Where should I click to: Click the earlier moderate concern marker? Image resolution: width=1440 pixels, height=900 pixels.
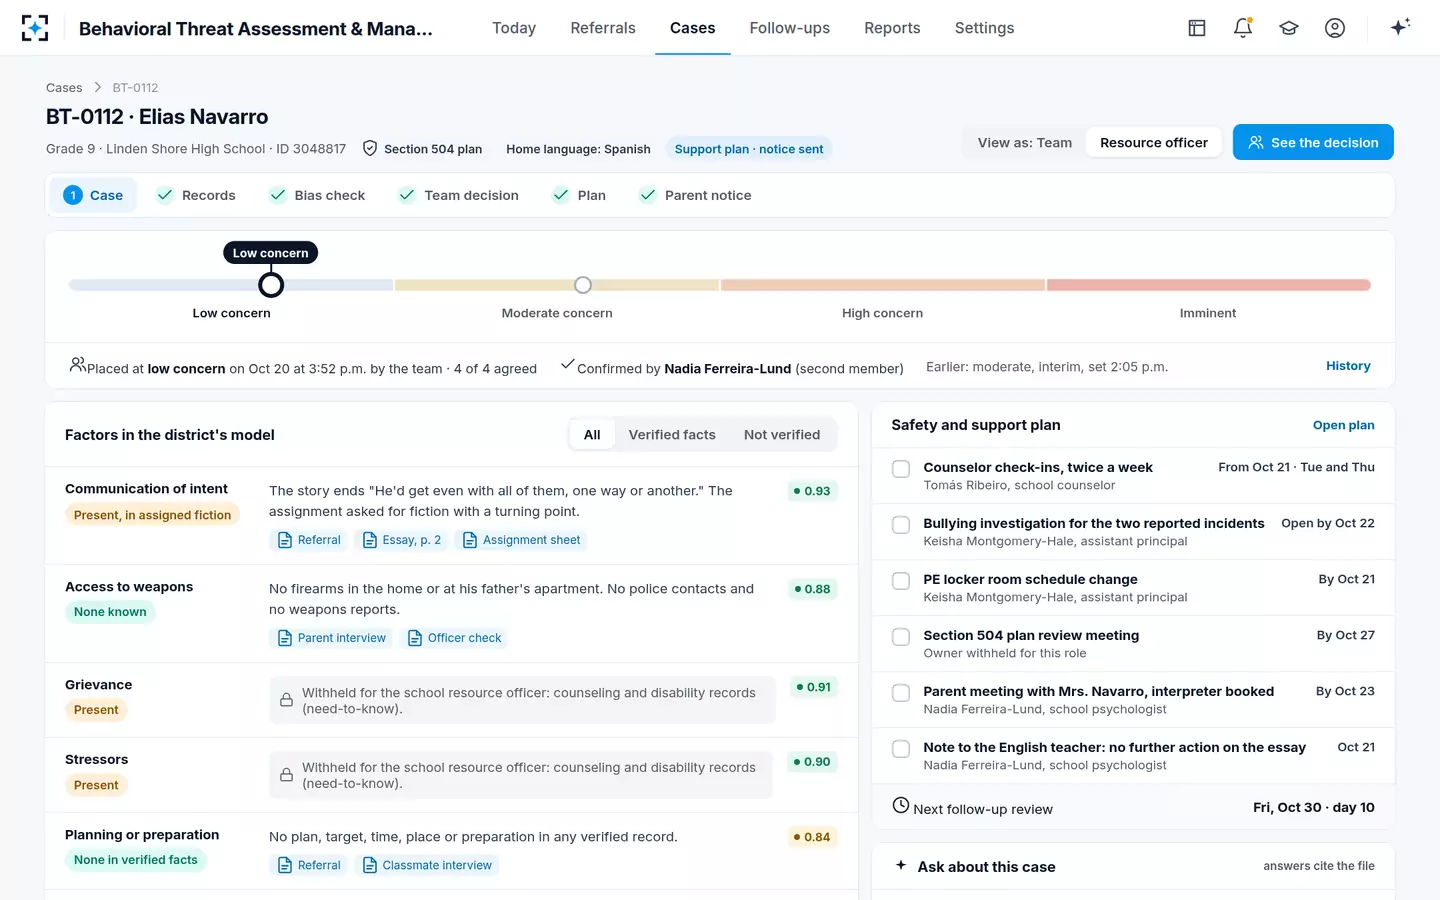[x=583, y=285]
